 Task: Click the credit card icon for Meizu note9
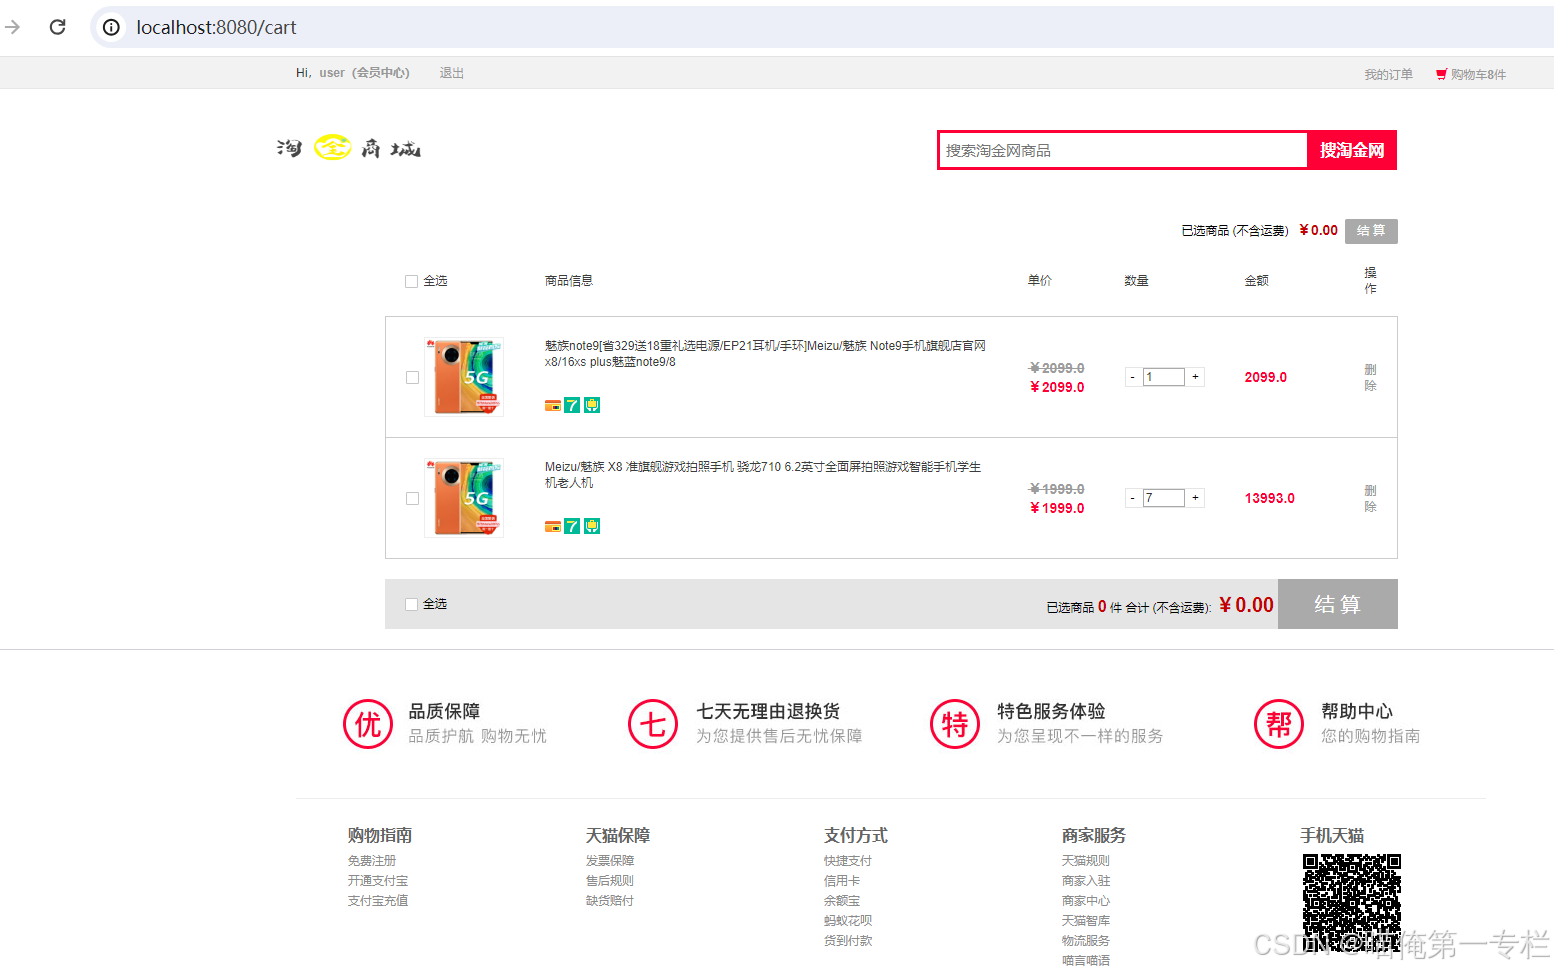click(552, 405)
